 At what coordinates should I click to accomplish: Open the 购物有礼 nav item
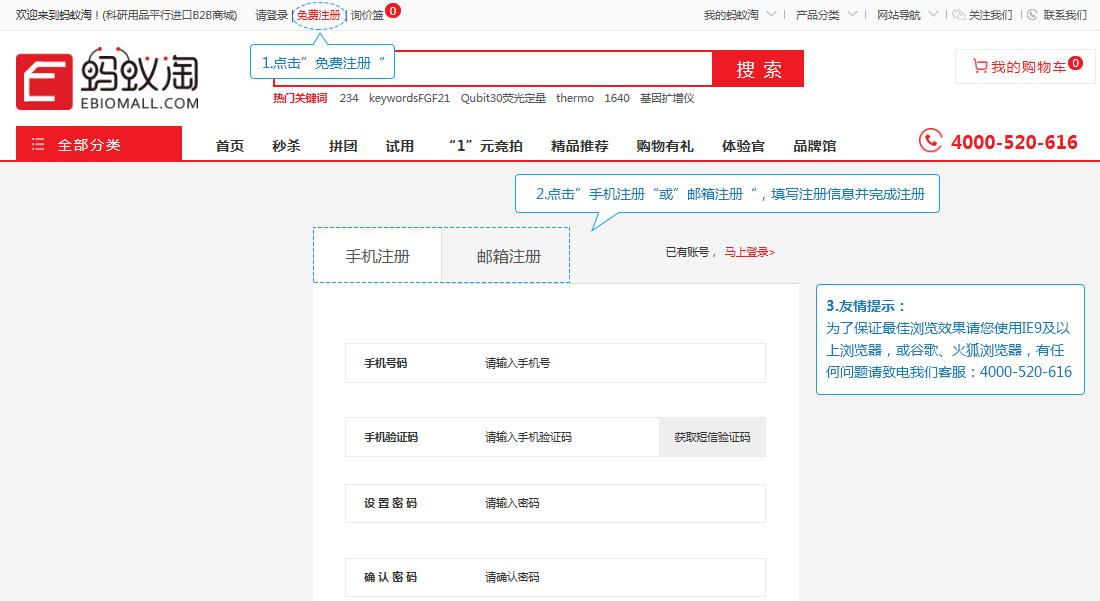(x=664, y=146)
